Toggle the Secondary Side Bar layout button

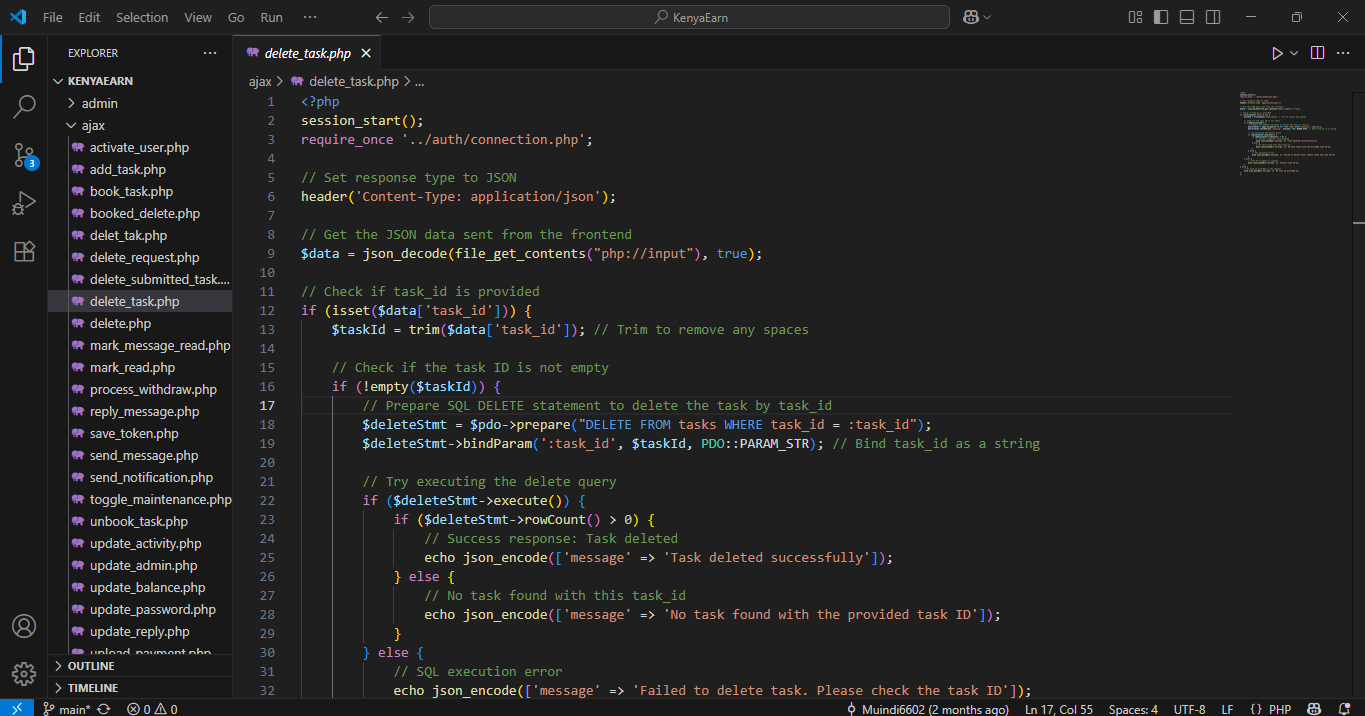(1213, 17)
